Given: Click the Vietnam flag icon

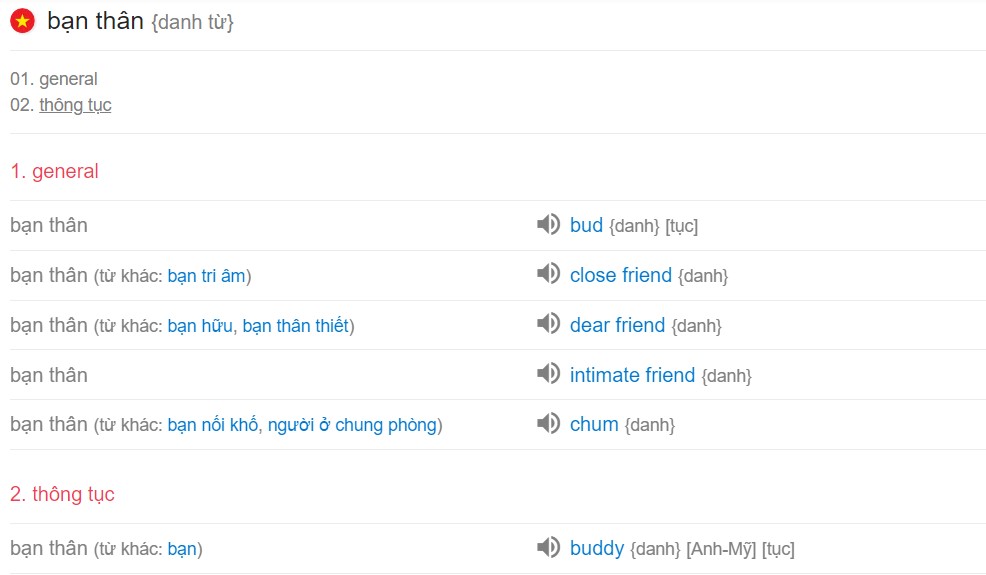Looking at the screenshot, I should 23,21.
